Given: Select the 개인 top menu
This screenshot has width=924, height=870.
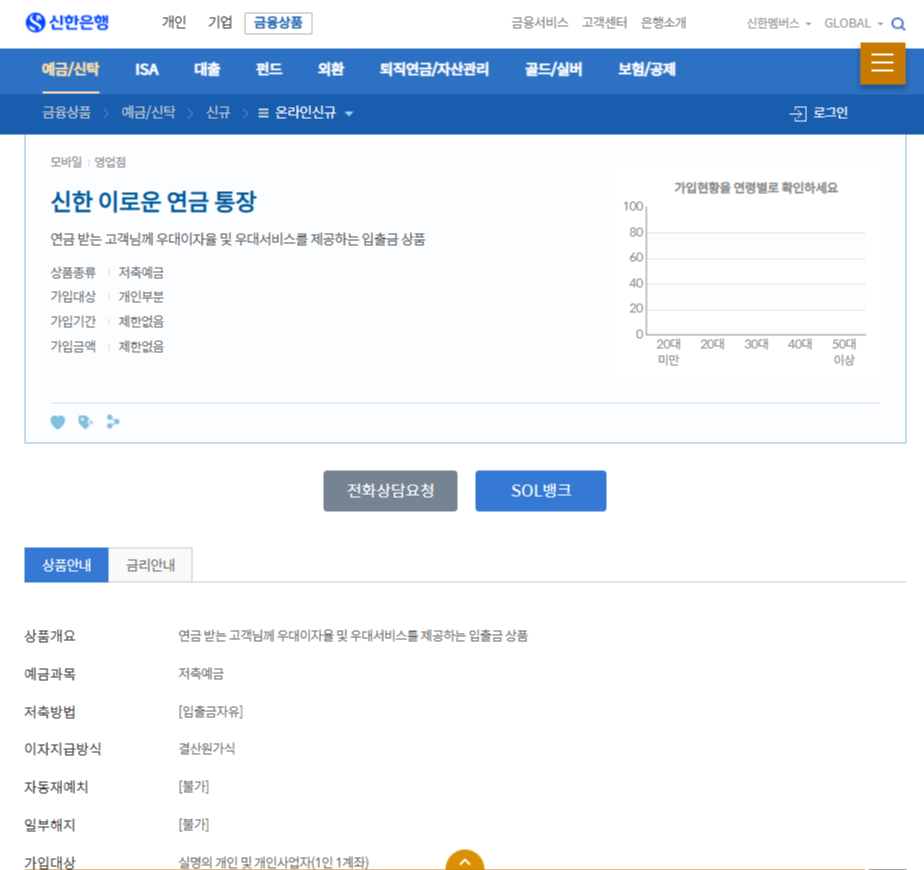Looking at the screenshot, I should (x=174, y=22).
